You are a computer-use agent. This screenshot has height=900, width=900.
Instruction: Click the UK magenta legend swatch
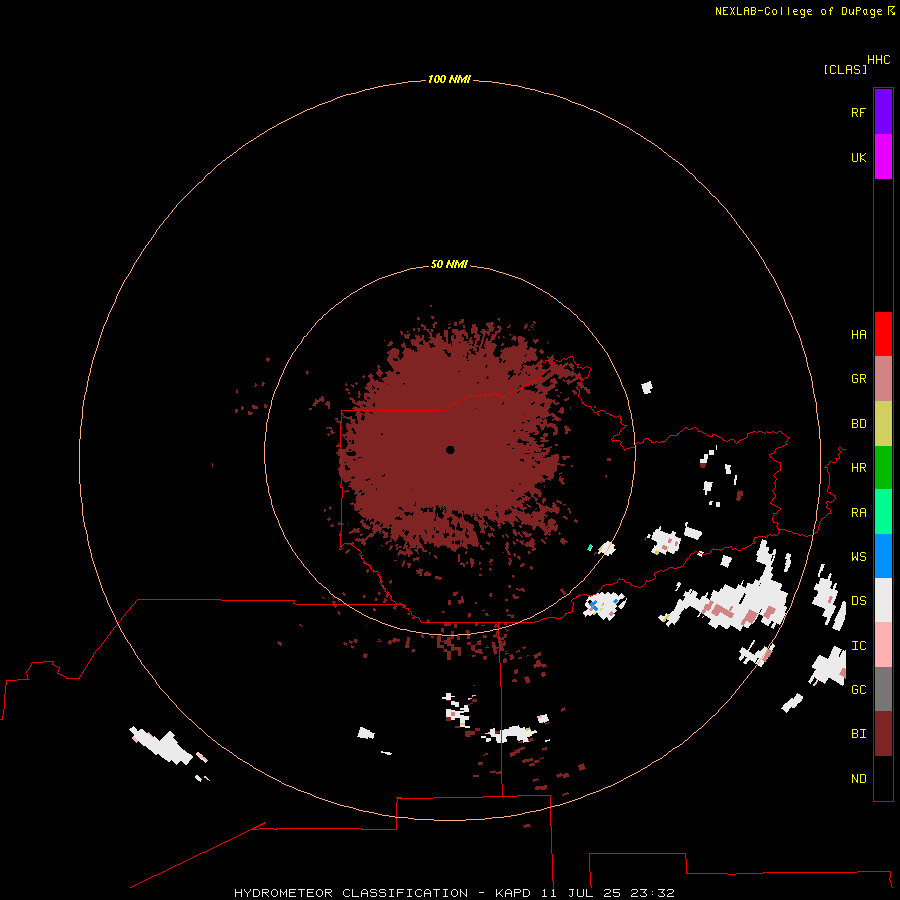pyautogui.click(x=883, y=157)
